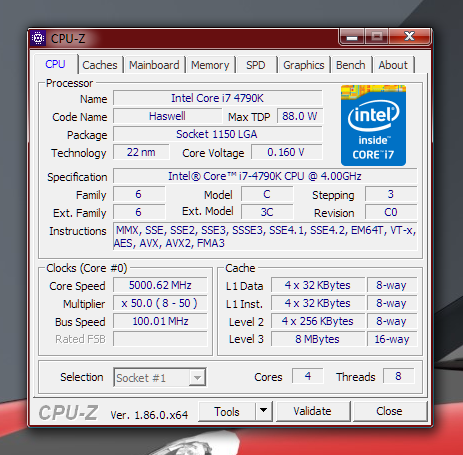Switch to the Caches tab
Viewport: 463px width, 455px height.
point(100,65)
